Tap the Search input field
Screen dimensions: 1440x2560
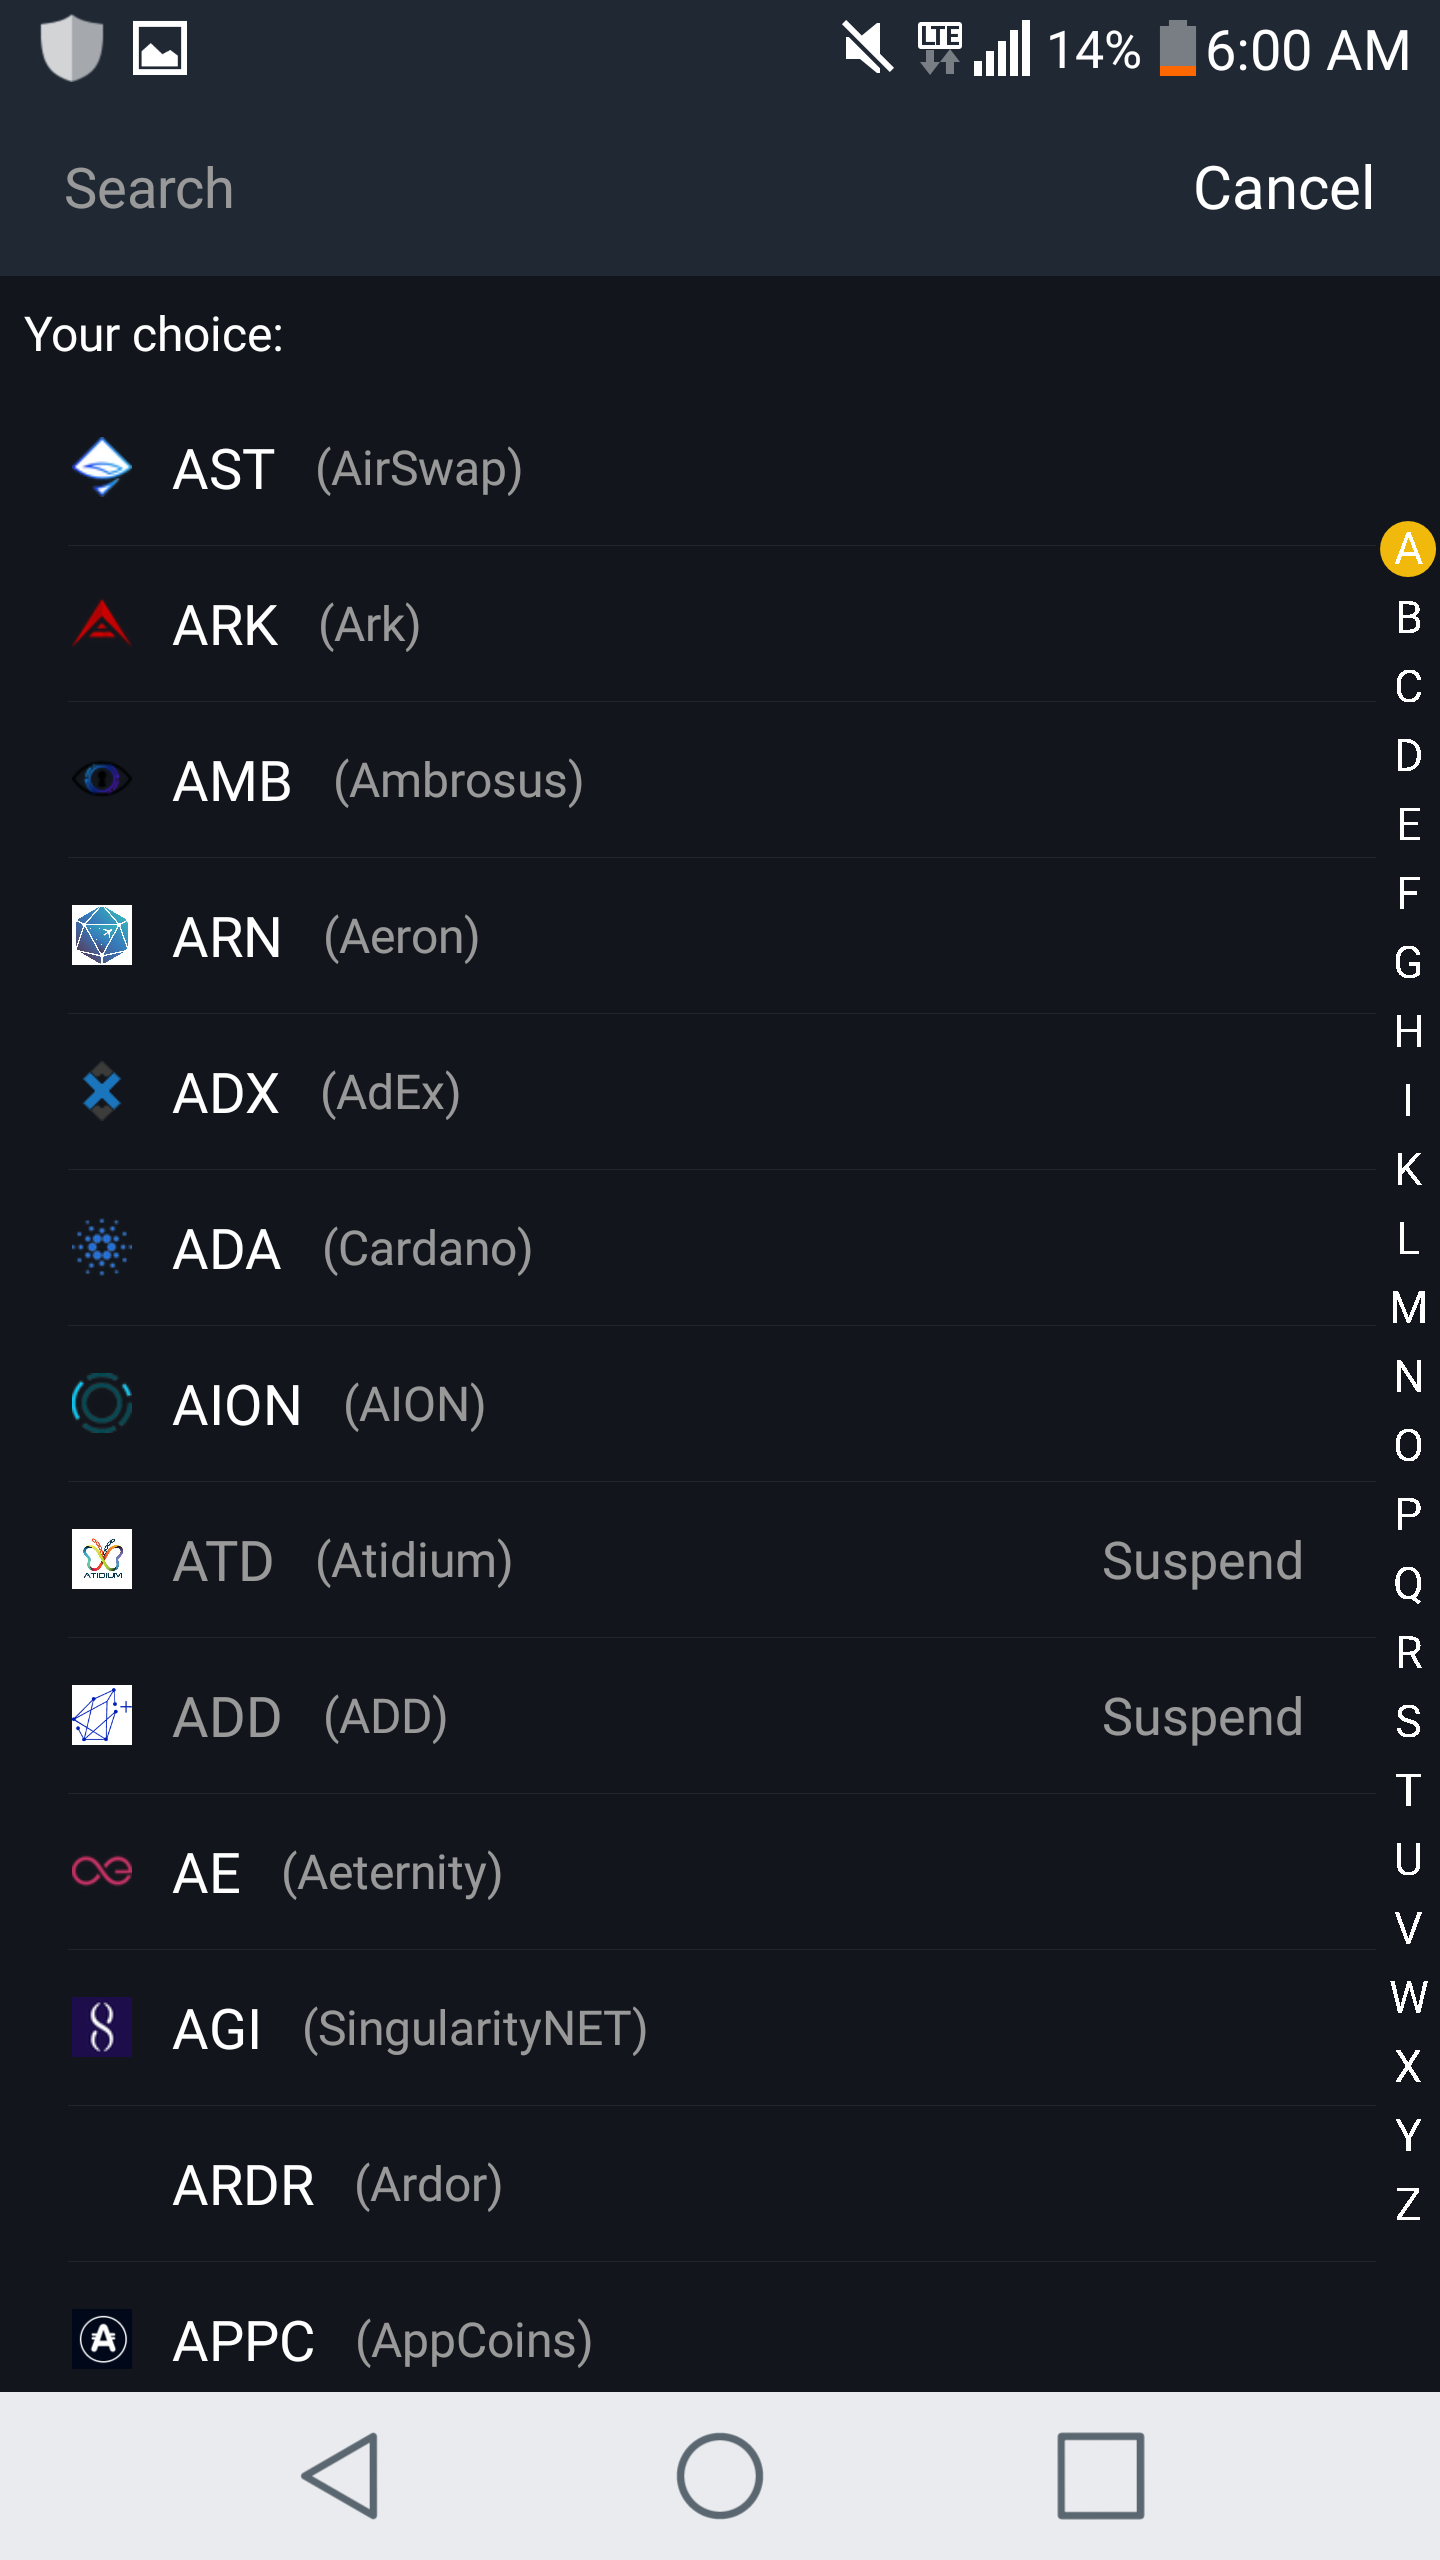[500, 188]
